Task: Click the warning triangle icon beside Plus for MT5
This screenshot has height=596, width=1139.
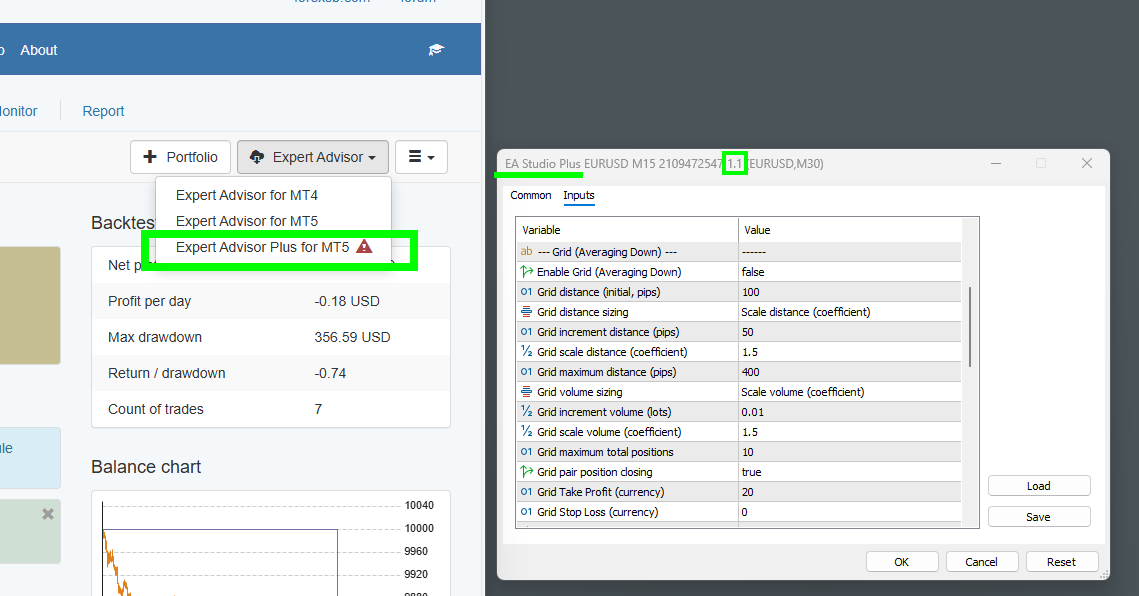Action: (364, 247)
